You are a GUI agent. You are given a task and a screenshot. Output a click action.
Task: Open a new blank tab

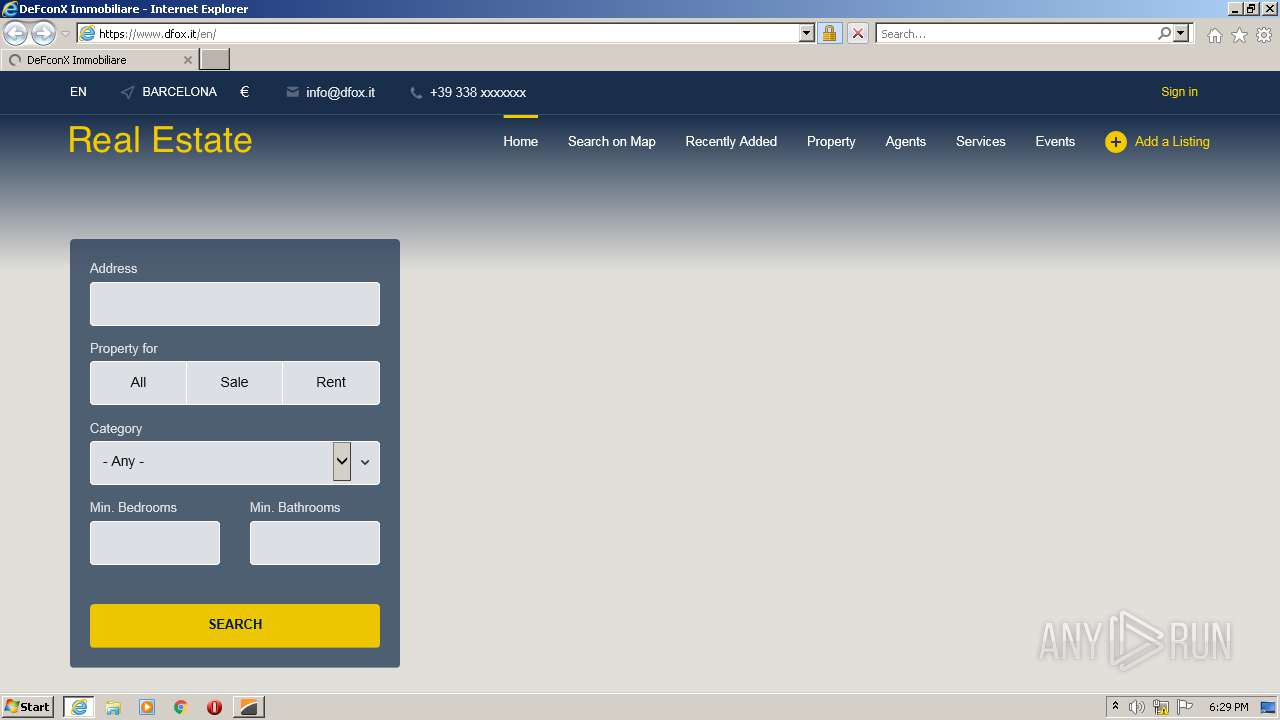(x=215, y=60)
